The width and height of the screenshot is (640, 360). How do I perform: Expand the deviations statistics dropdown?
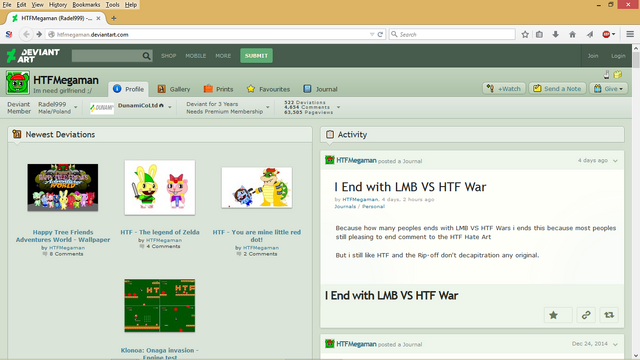pos(338,107)
